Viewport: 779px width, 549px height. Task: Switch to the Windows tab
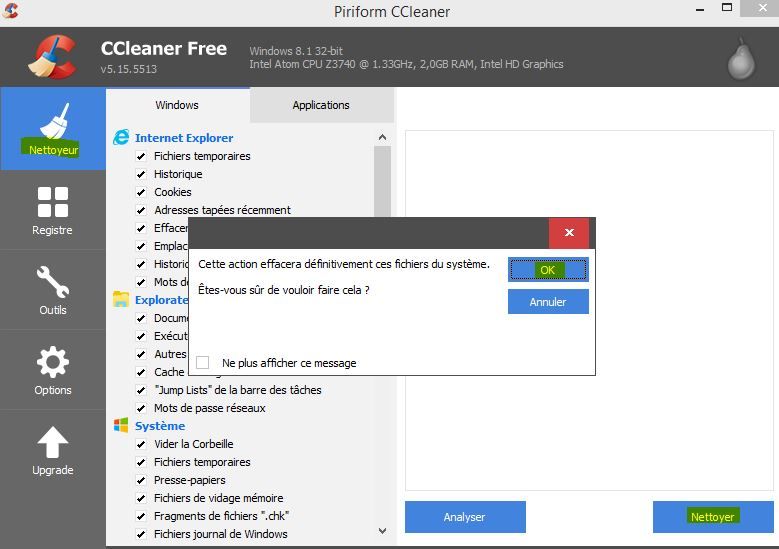177,105
